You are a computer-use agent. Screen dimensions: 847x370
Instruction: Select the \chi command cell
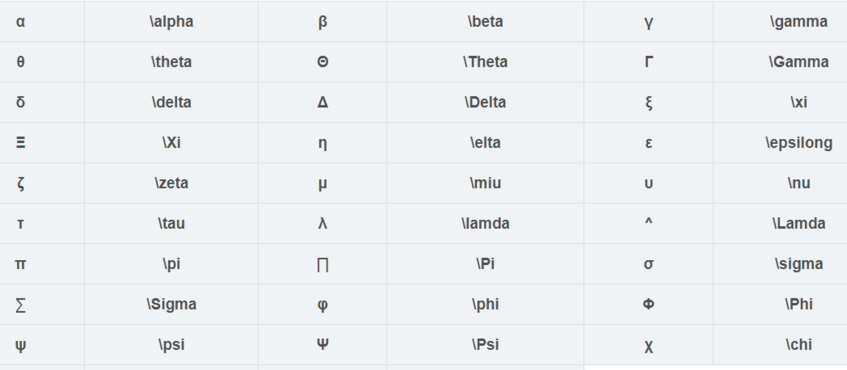[780, 345]
